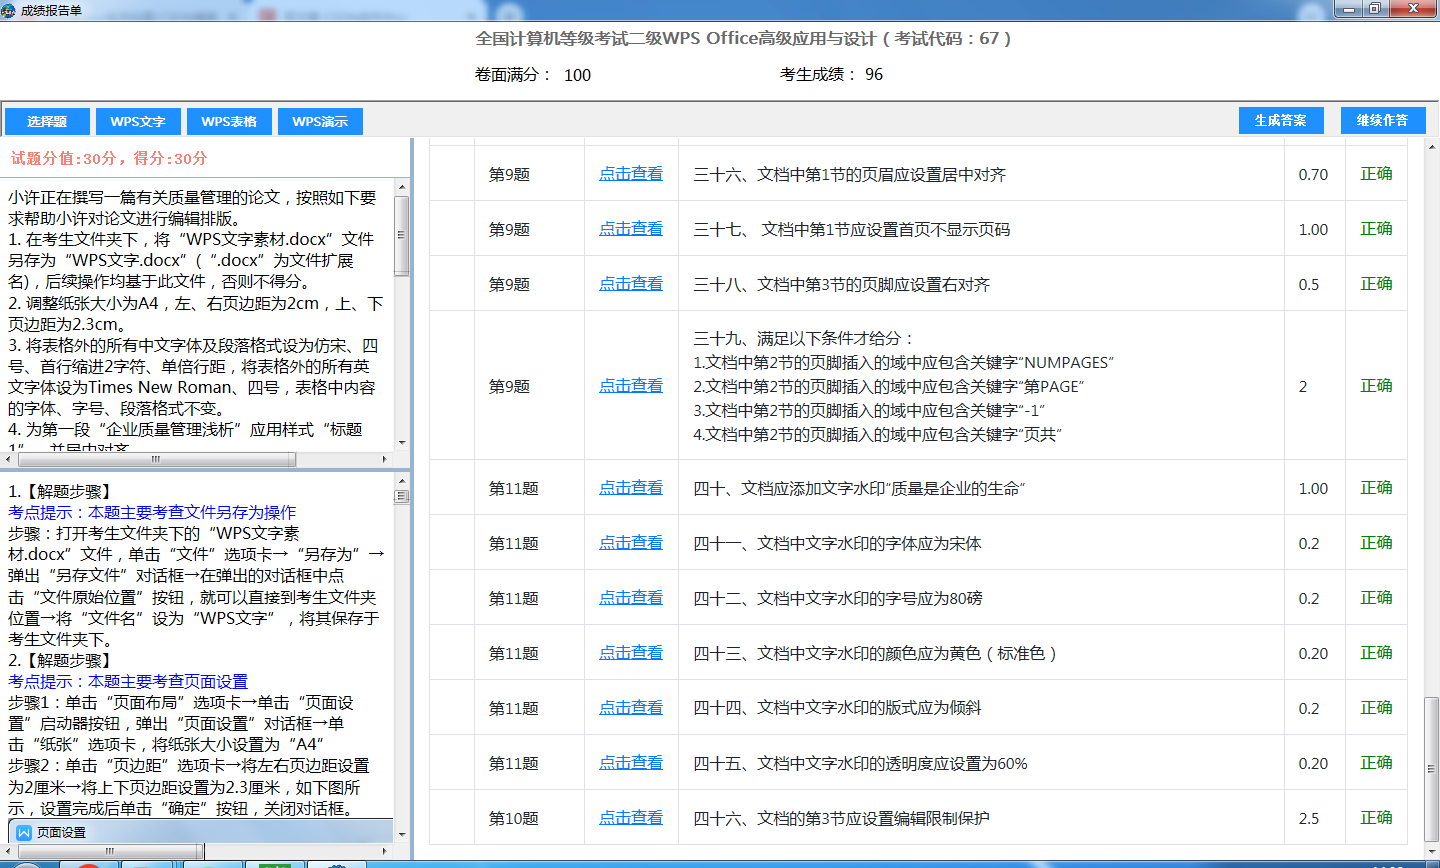Click the question panel horizontal scroll-left arrow
This screenshot has width=1440, height=868.
7,460
